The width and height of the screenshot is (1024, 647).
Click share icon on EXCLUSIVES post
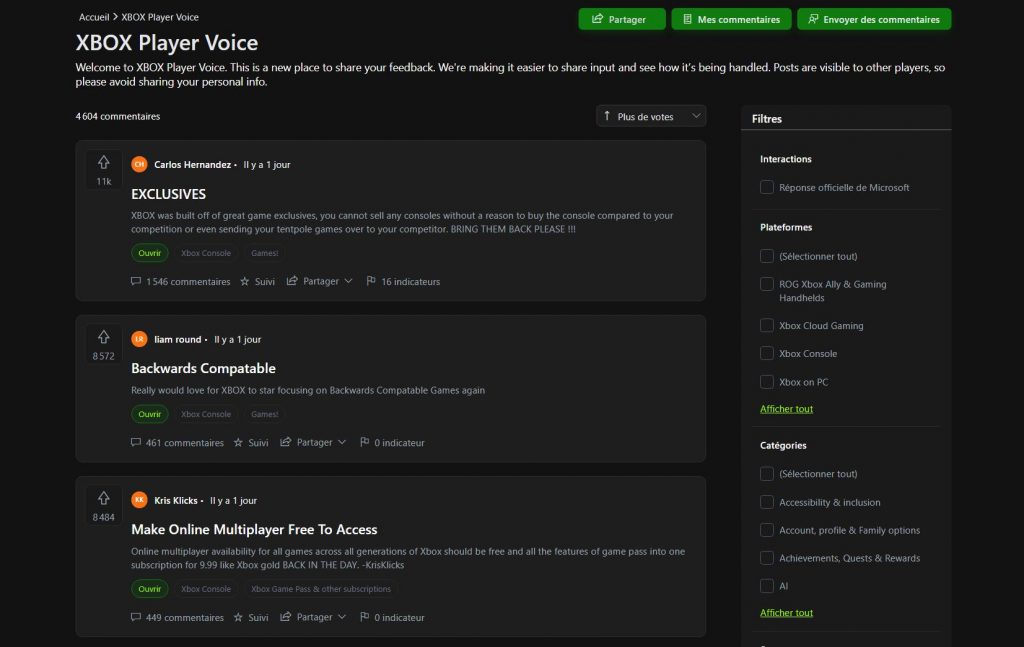[x=292, y=281]
